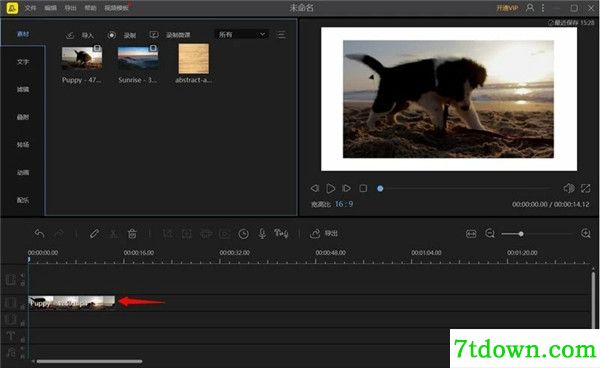Redo the last action
Screen dimensions: 600x368
point(59,233)
